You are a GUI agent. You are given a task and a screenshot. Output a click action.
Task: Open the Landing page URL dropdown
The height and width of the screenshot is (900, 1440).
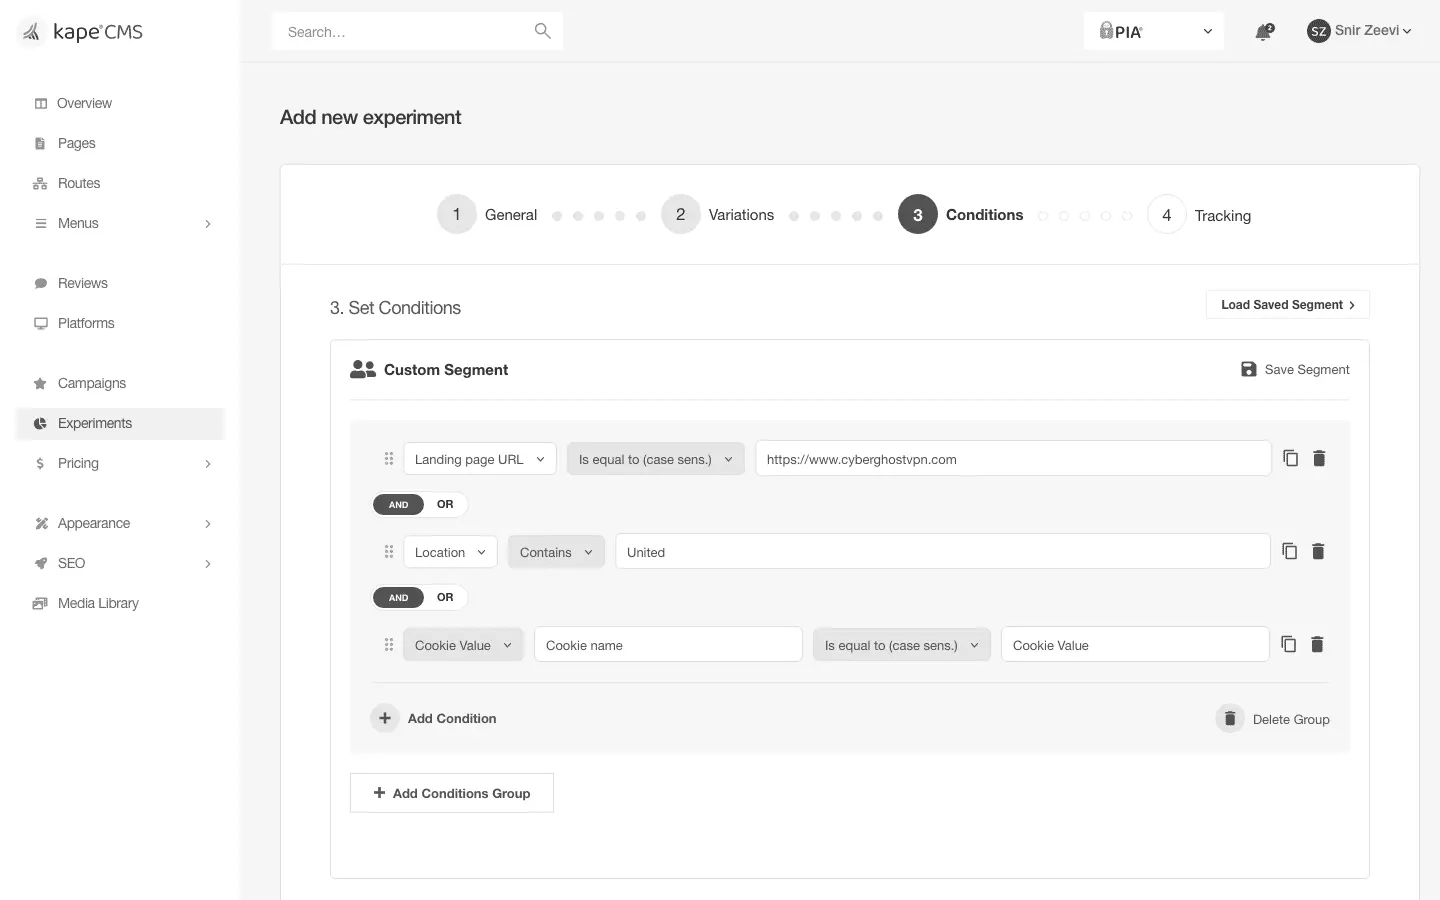[480, 459]
